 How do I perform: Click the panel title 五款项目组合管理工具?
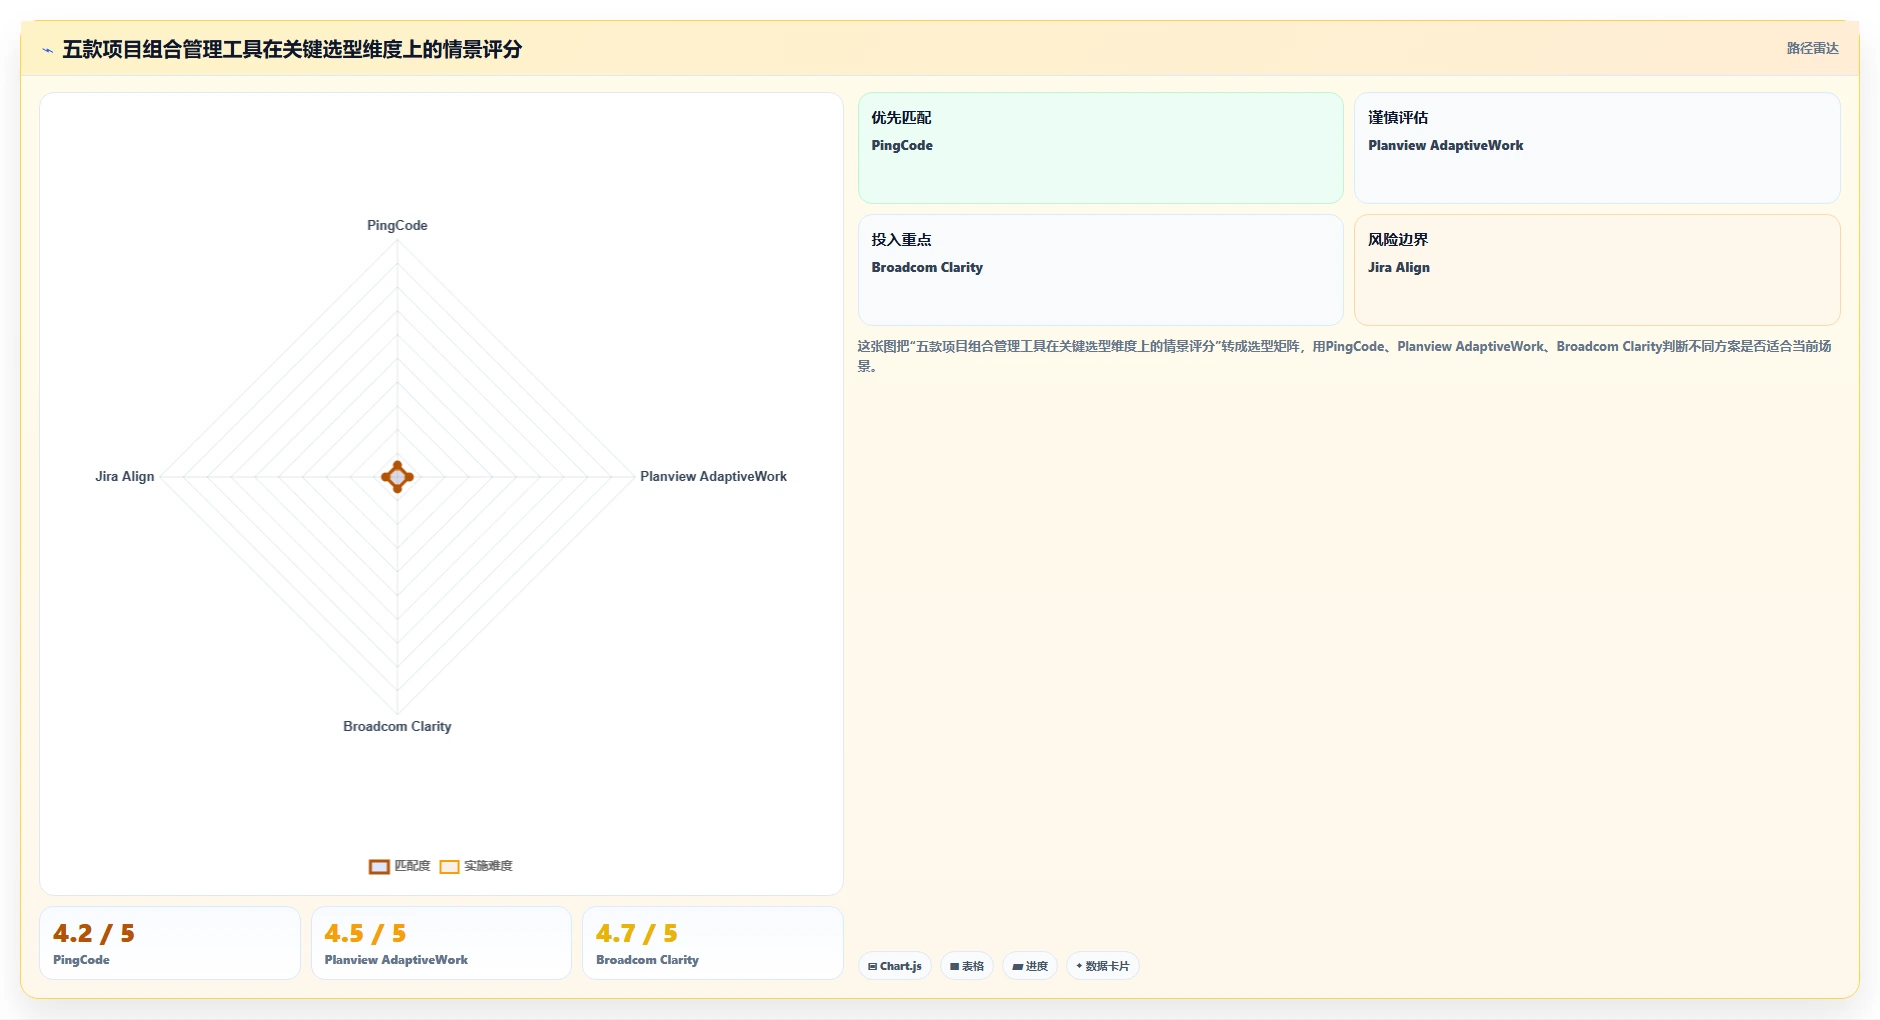[292, 49]
